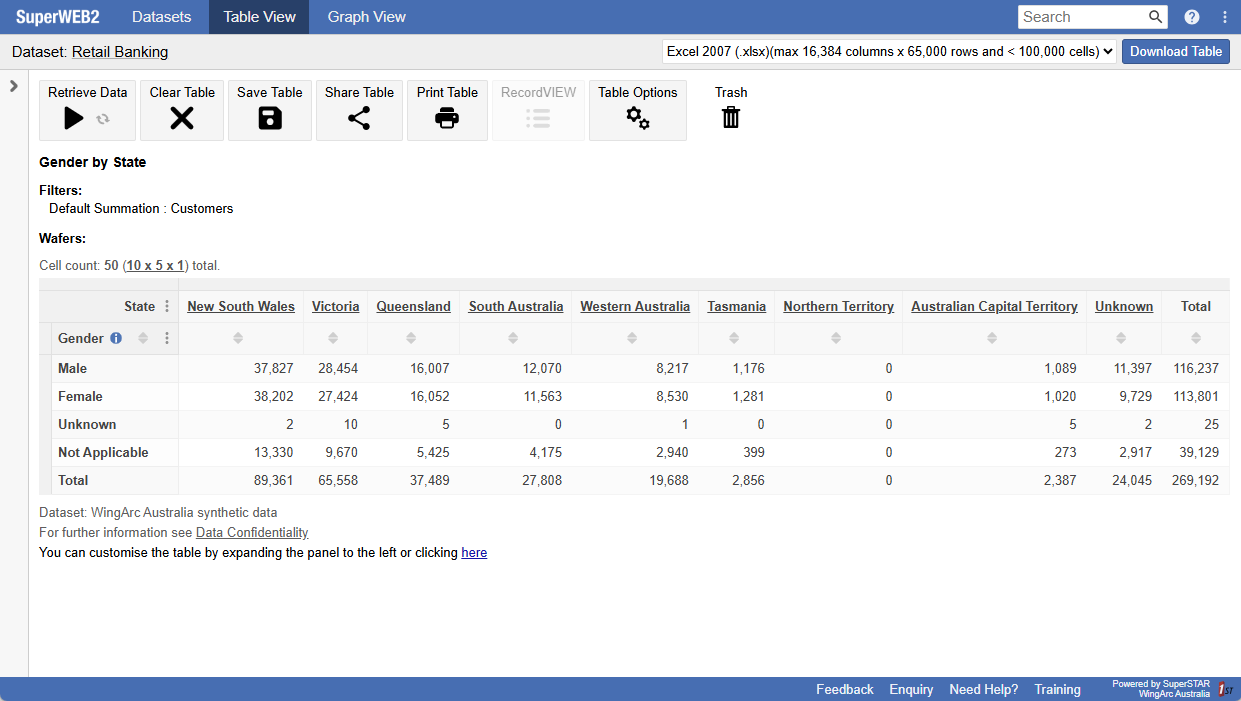
Task: Open the State column's three-dot menu
Action: point(166,306)
